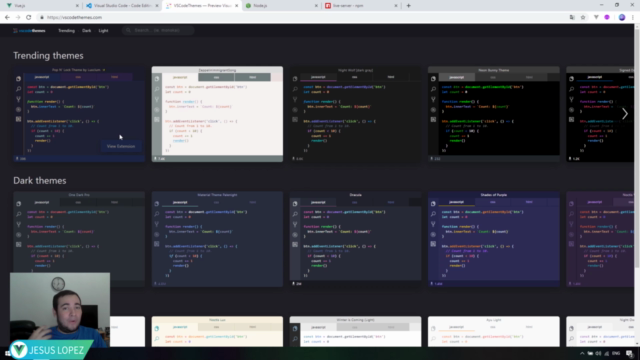Screen dimensions: 640x360
Task: Click the vscodethemes logo
Action: (29, 31)
